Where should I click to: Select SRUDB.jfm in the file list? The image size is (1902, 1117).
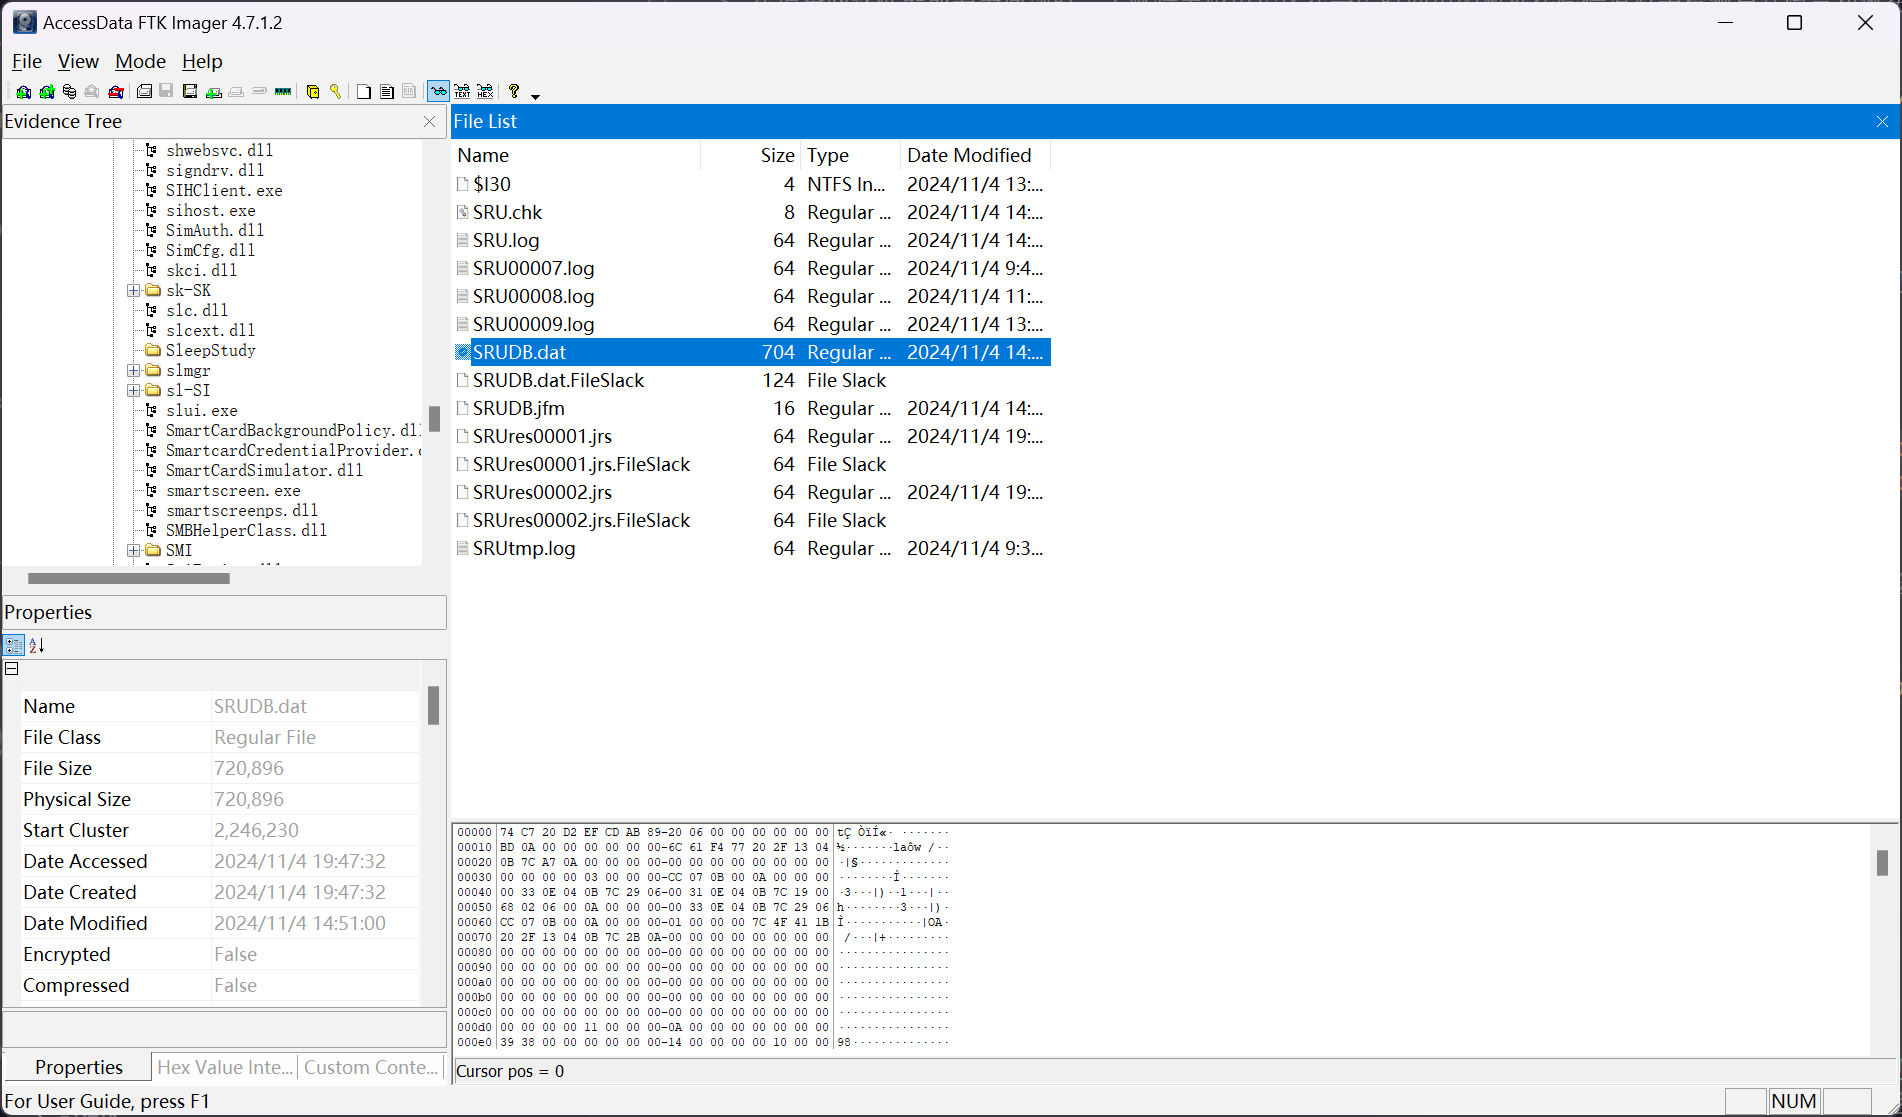tap(752, 408)
